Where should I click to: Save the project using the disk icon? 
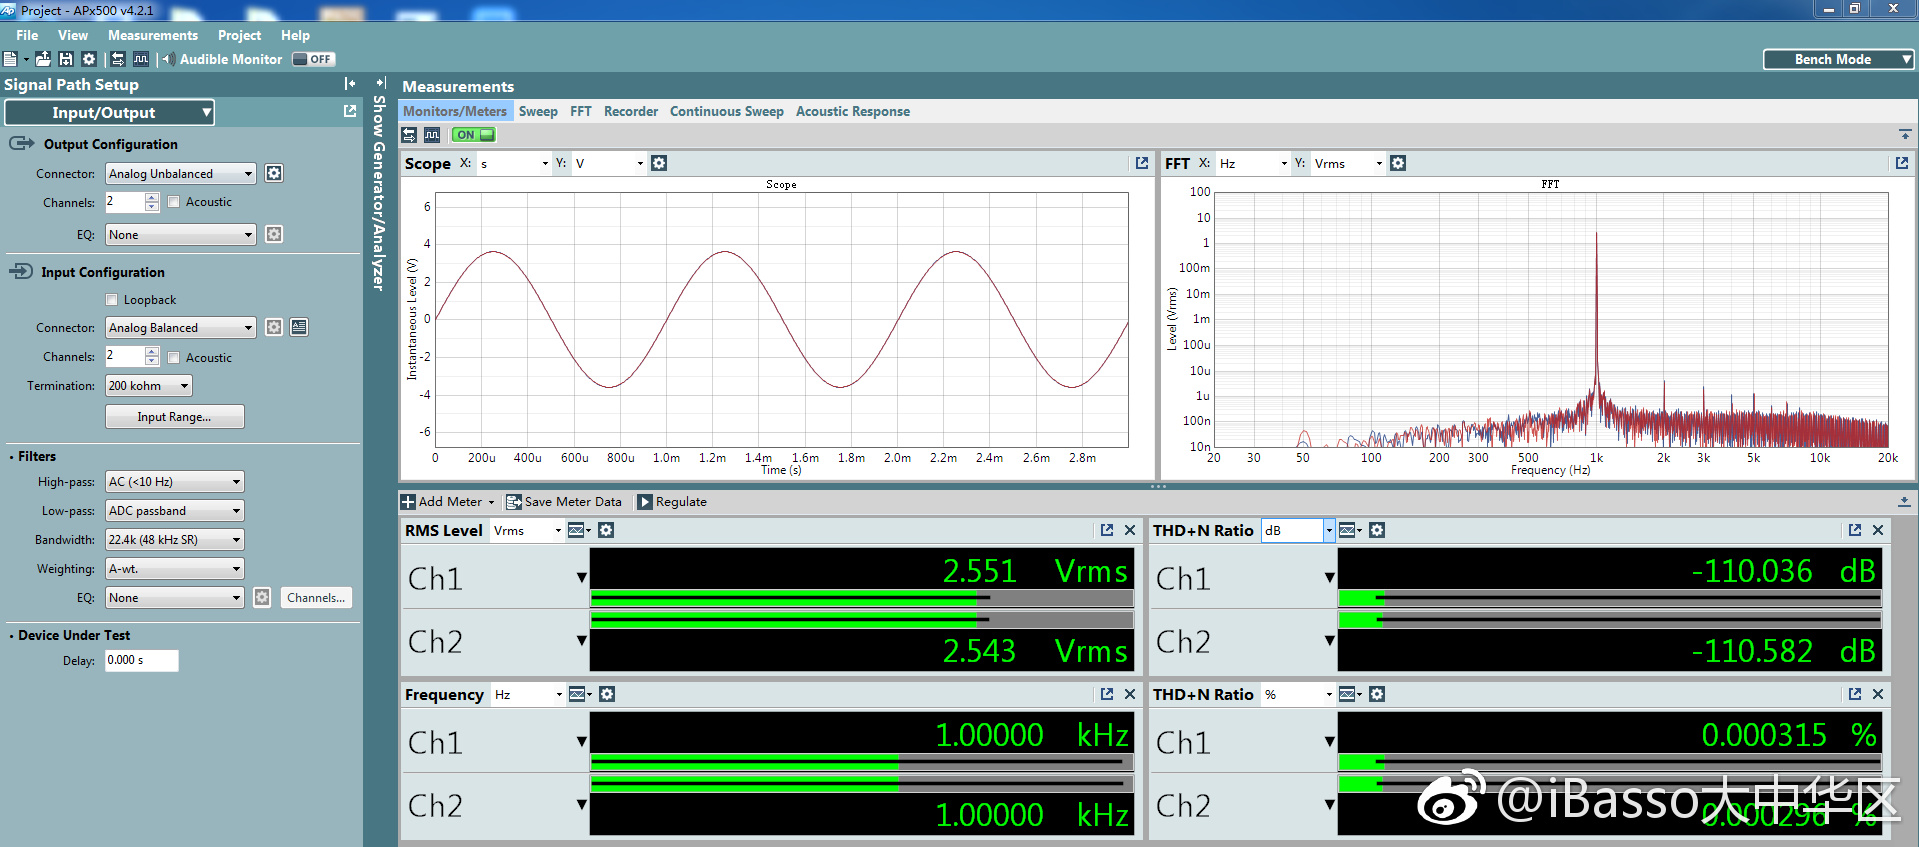pos(66,59)
